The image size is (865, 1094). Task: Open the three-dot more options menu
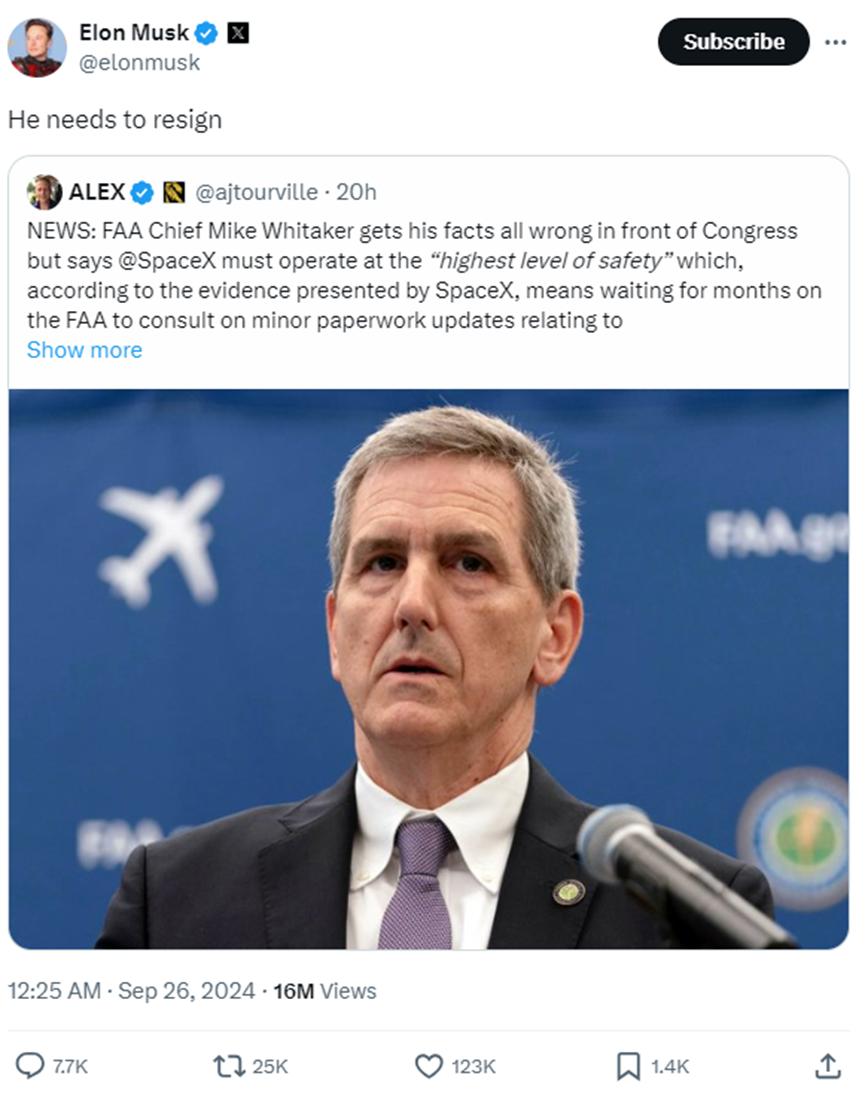pos(835,42)
